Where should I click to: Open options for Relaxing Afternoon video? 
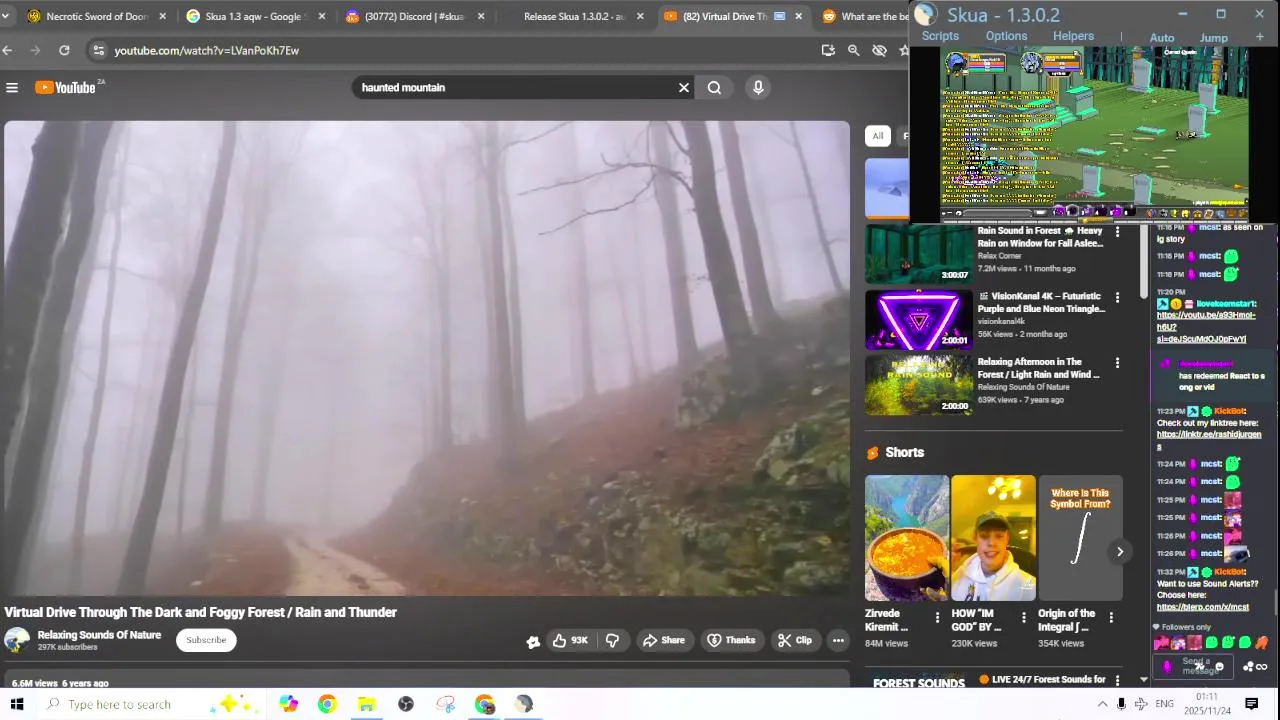pos(1117,363)
